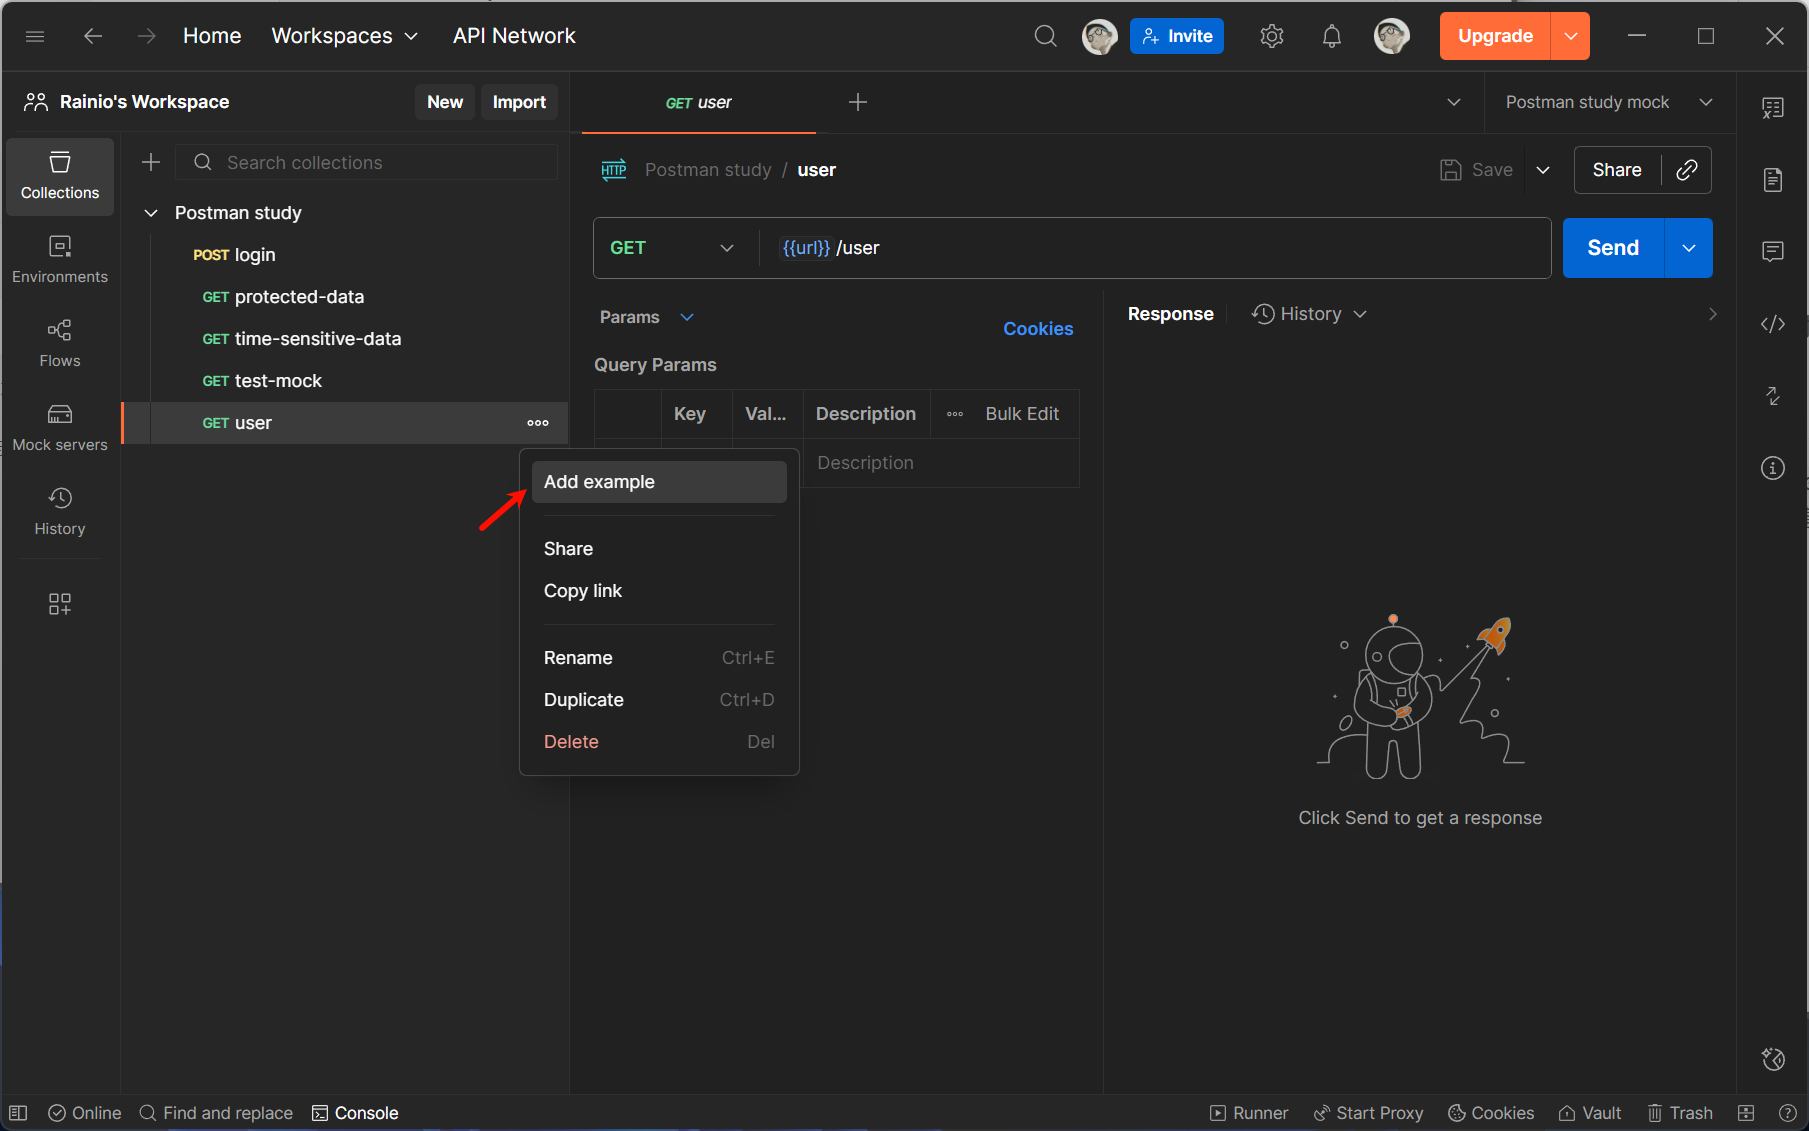Open help icon in status bar
The height and width of the screenshot is (1131, 1809).
[1789, 1113]
